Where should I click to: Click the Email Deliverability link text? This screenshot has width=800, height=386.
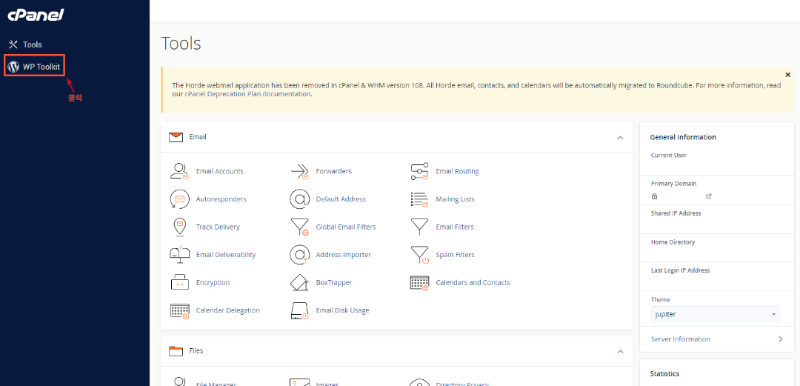coord(226,254)
